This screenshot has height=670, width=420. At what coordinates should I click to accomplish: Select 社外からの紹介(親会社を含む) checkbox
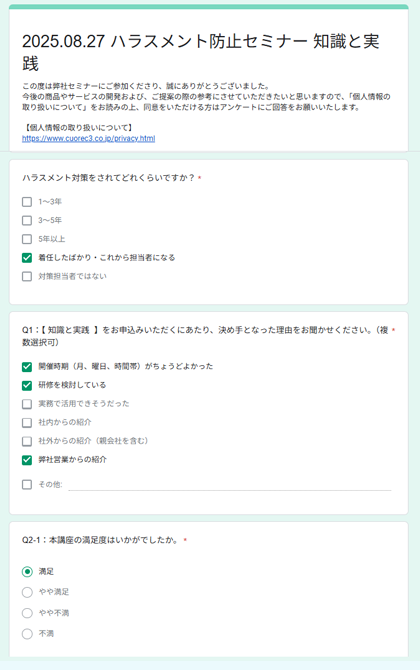27,441
